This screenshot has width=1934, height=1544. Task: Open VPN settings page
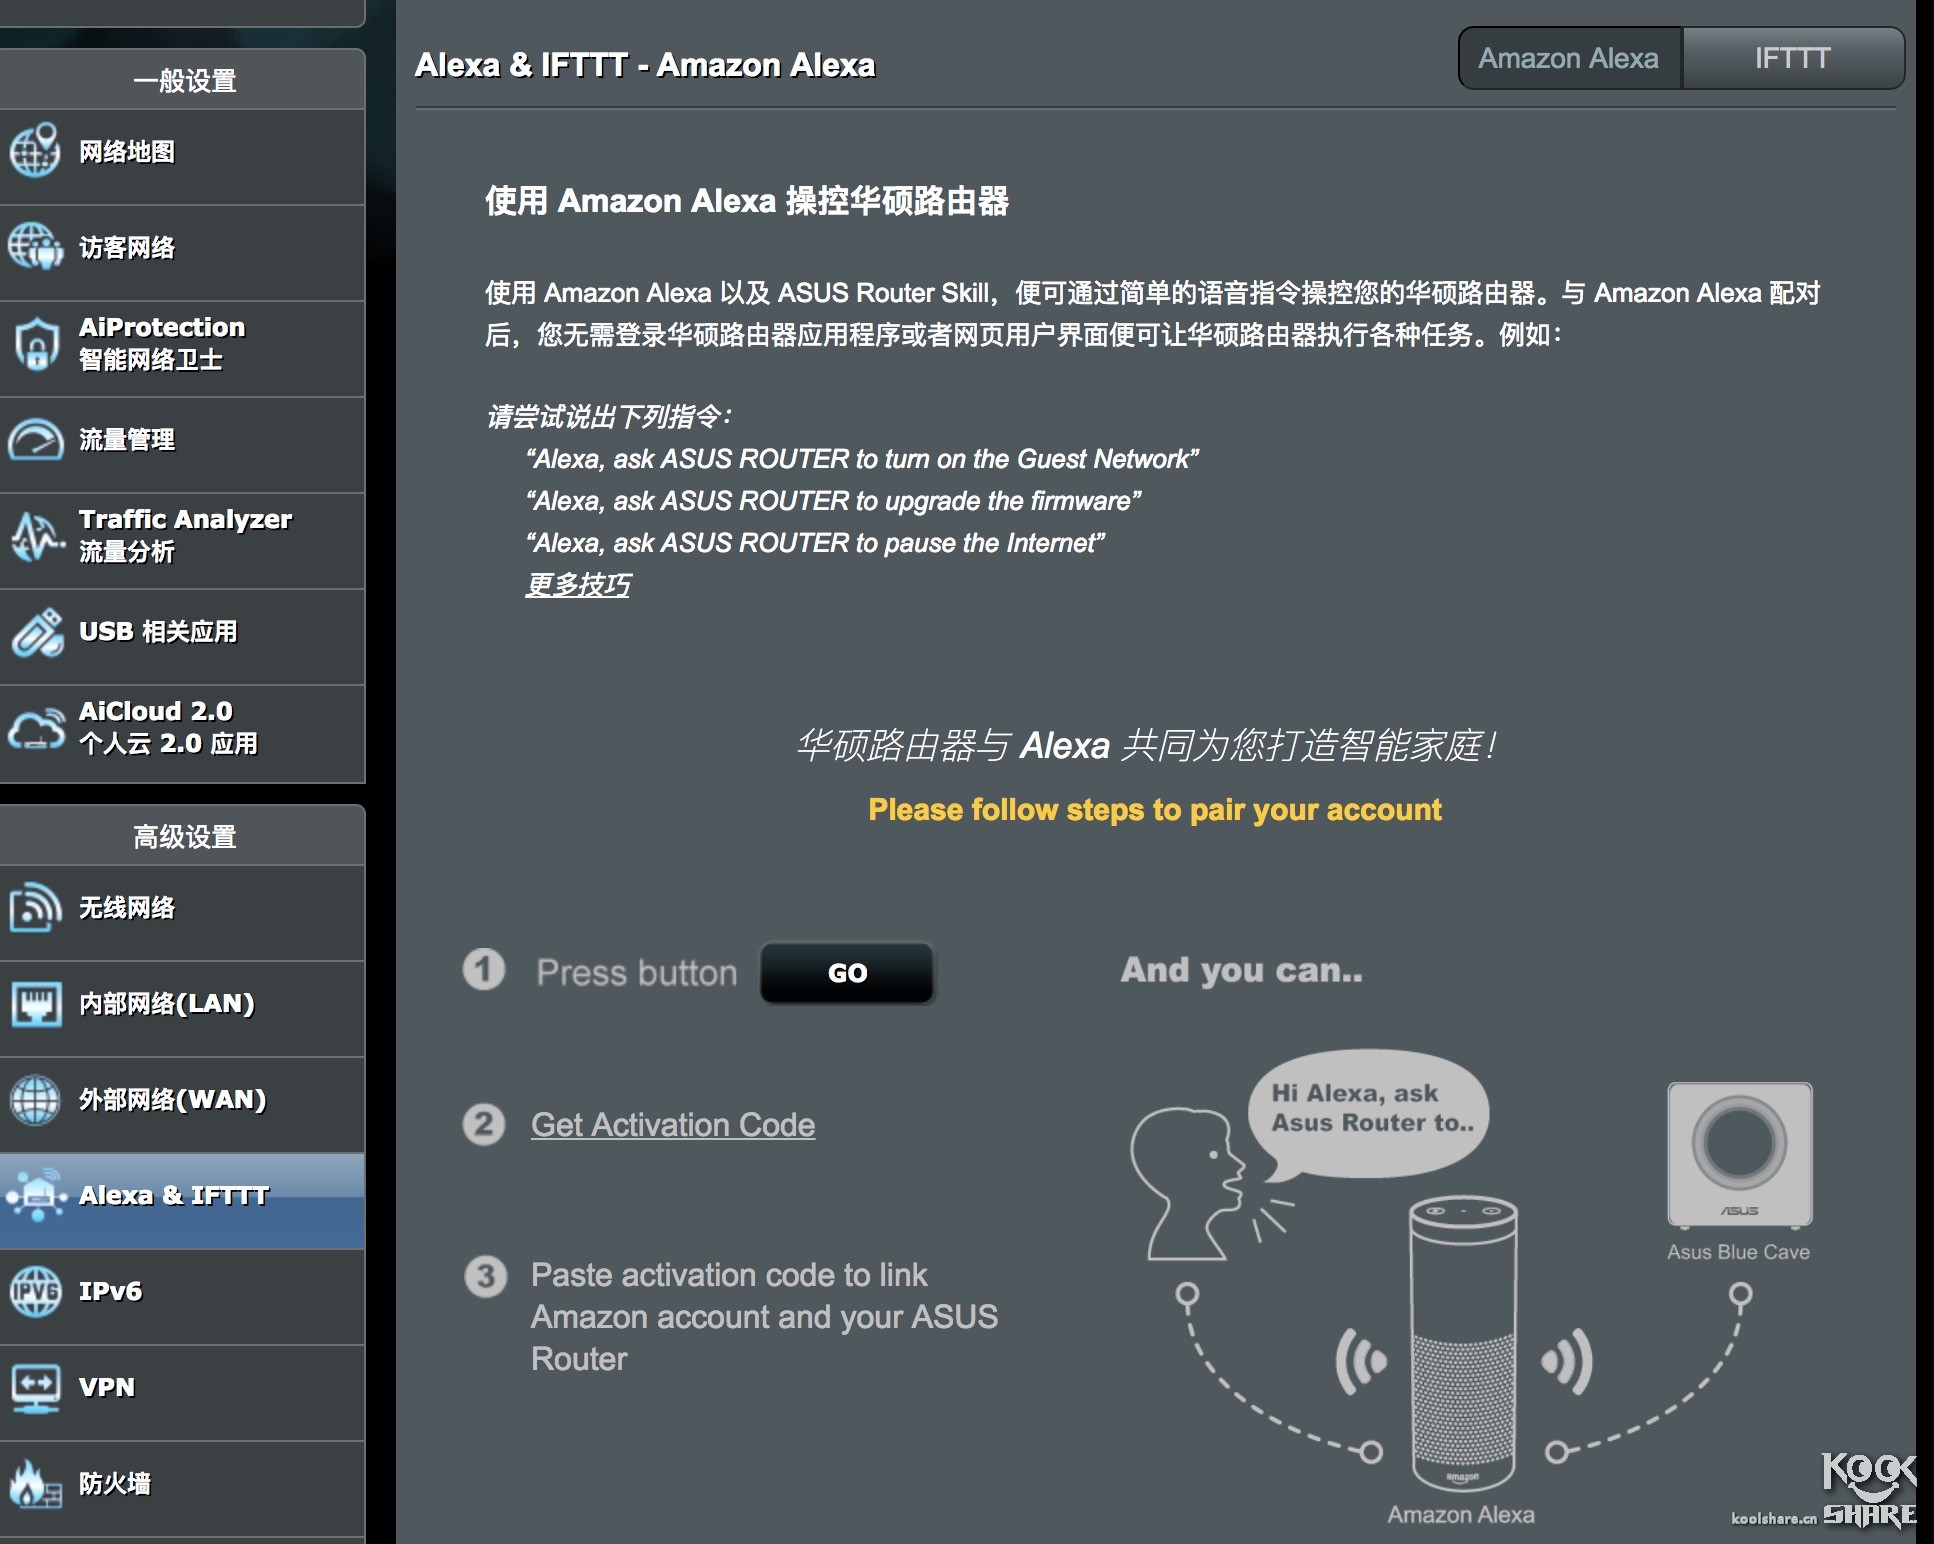[x=182, y=1393]
